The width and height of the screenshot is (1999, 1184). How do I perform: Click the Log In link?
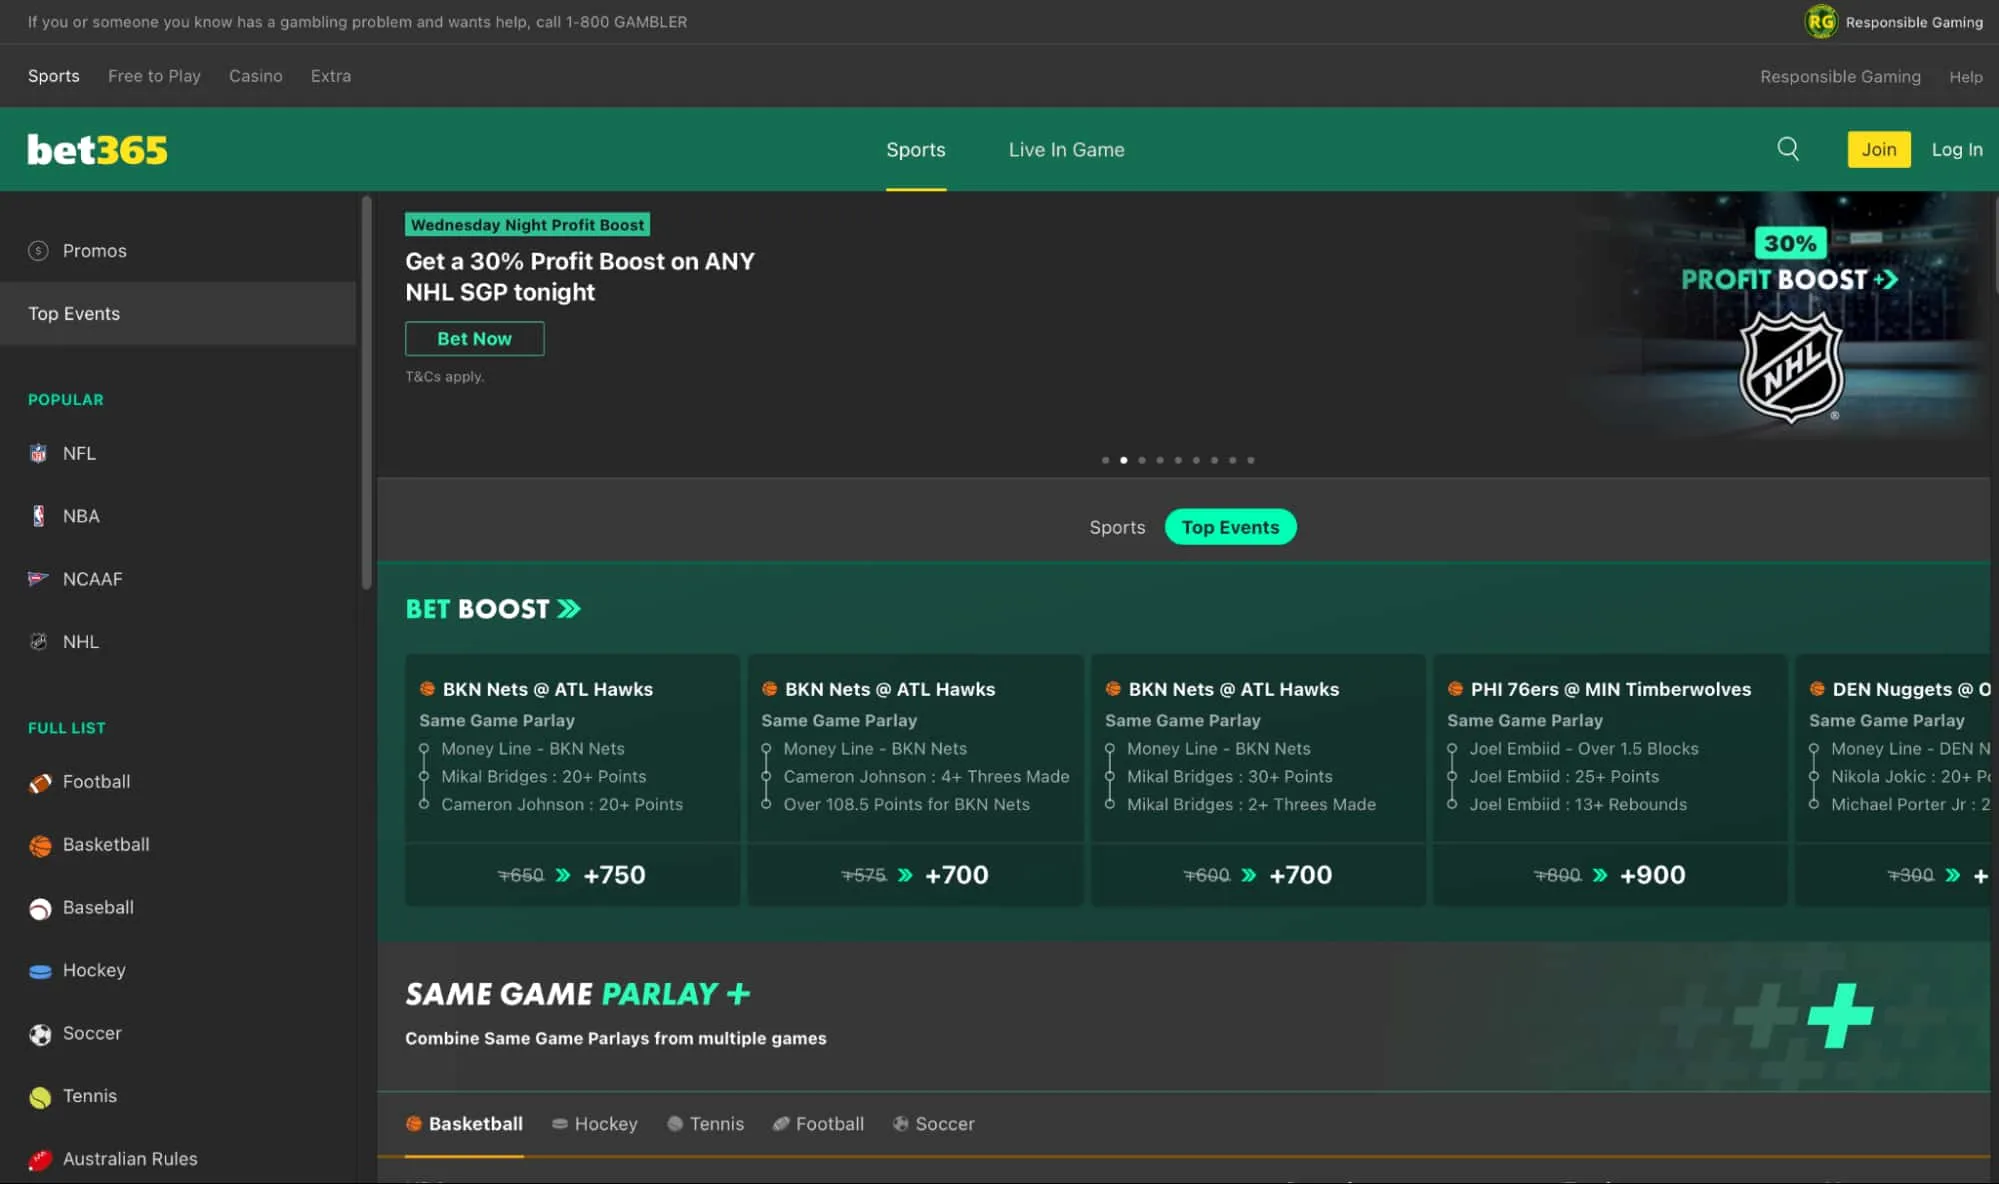click(x=1956, y=149)
